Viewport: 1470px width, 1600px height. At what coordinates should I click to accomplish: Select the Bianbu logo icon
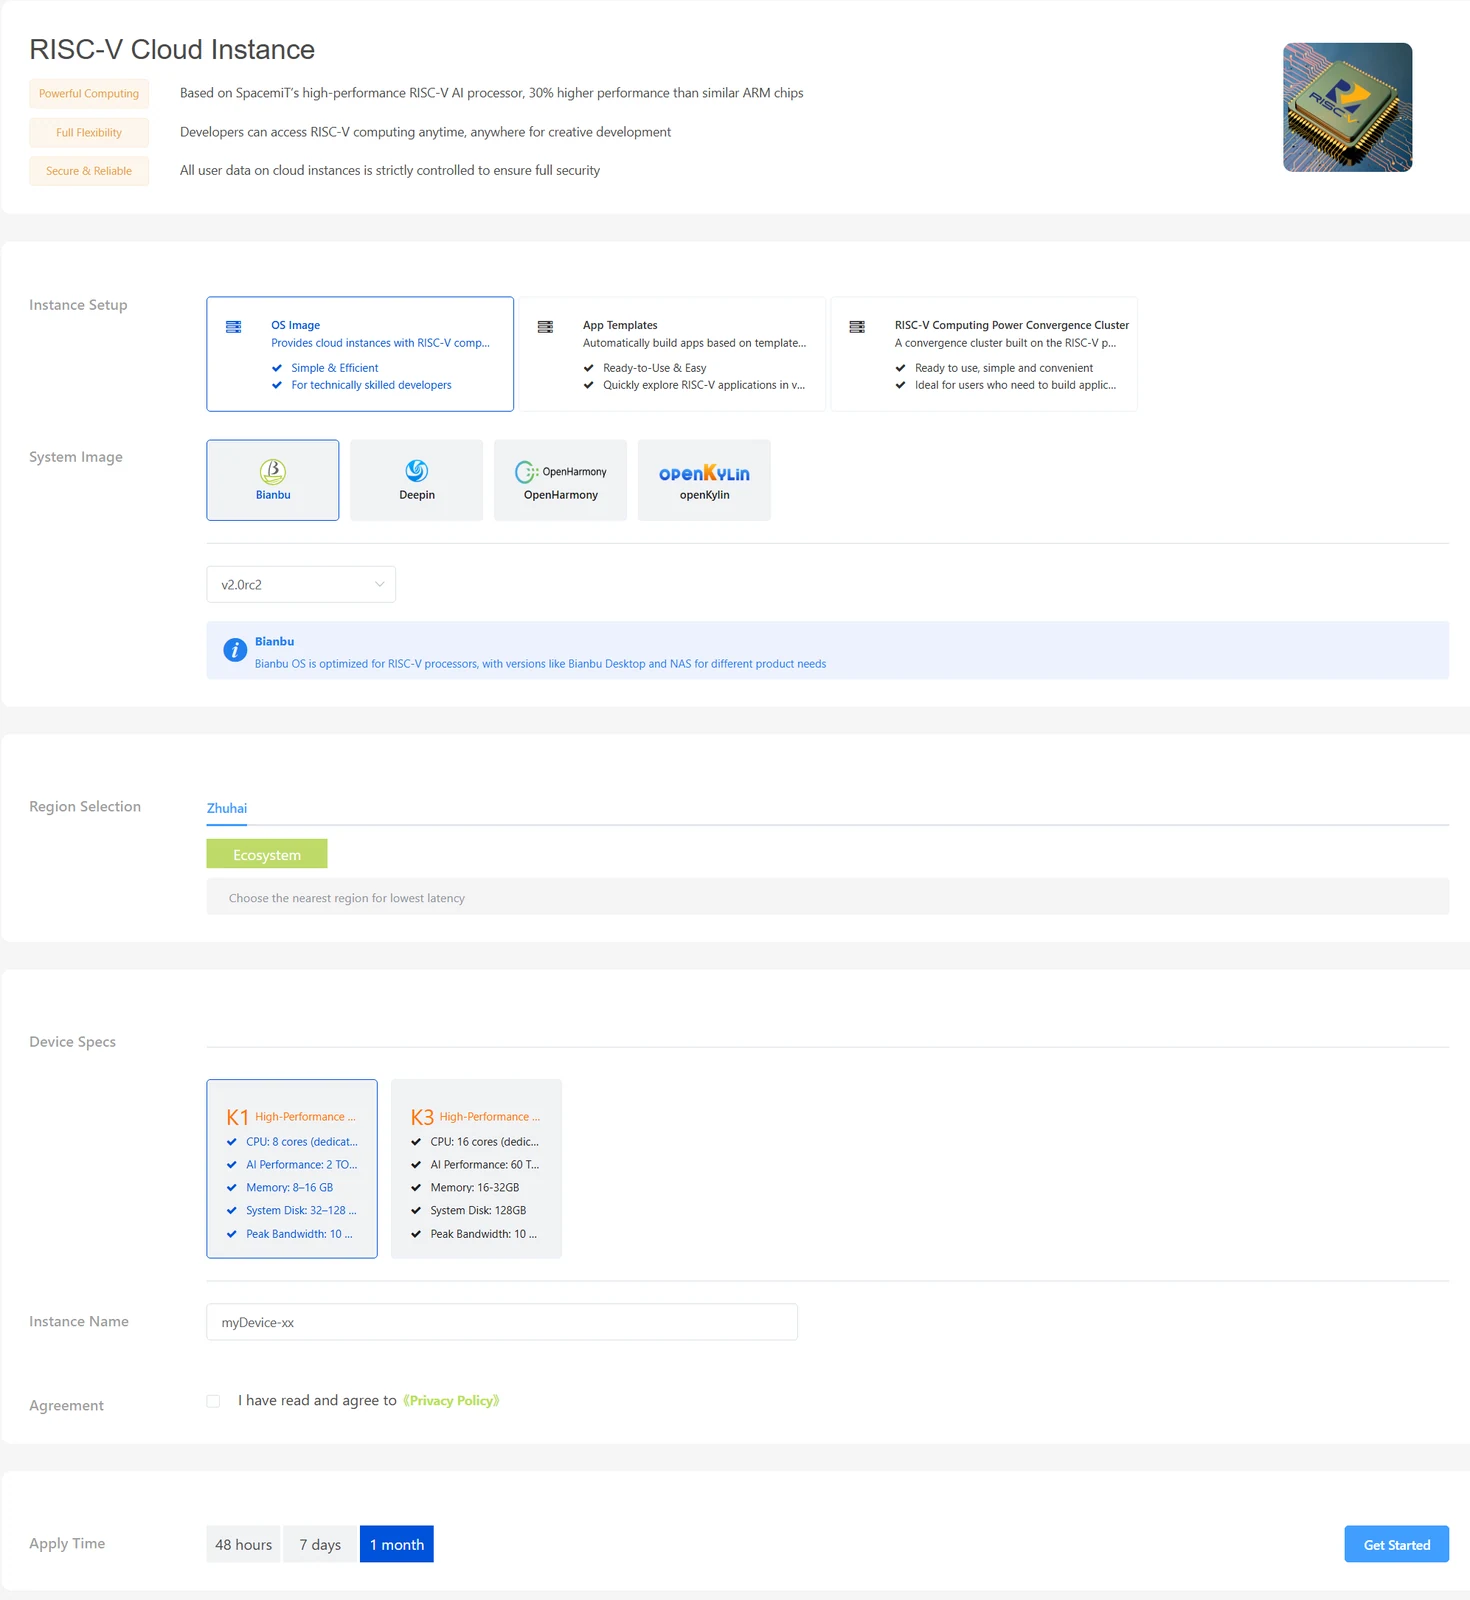[273, 471]
